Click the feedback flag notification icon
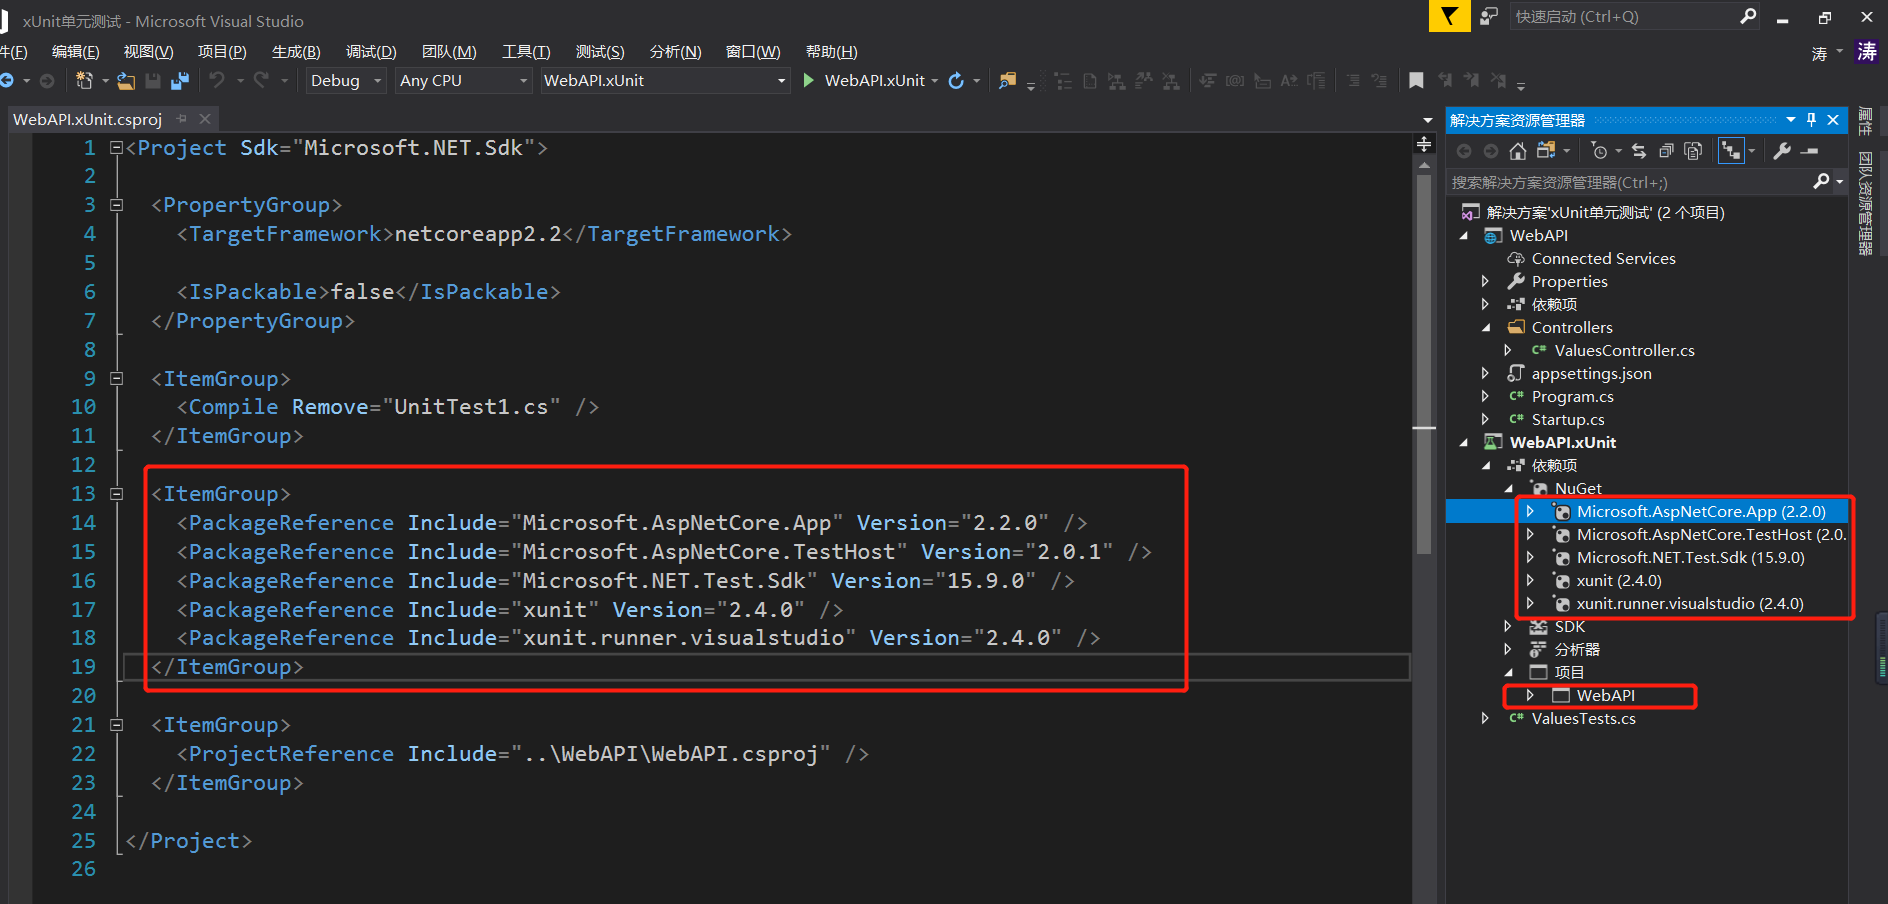1888x904 pixels. click(1449, 16)
